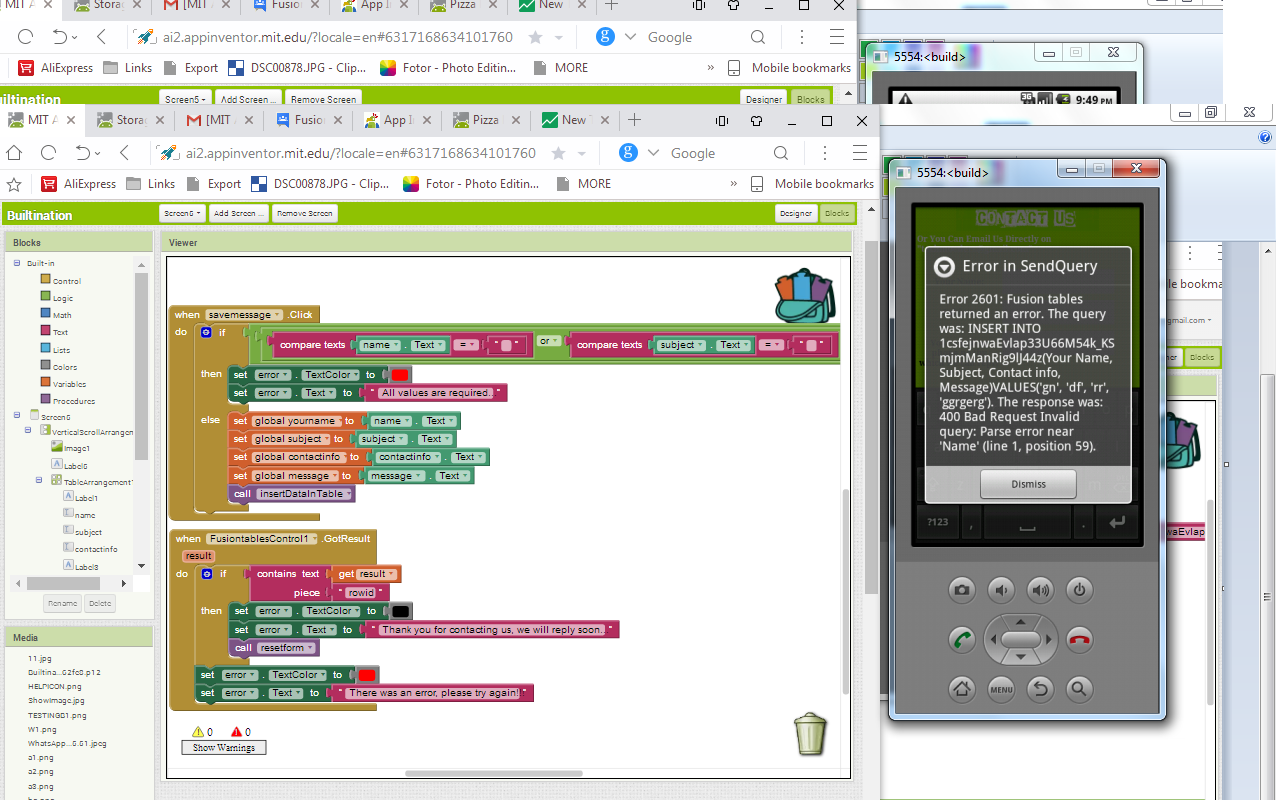1280x800 pixels.
Task: Click the trash can in the Viewer
Action: coord(810,734)
